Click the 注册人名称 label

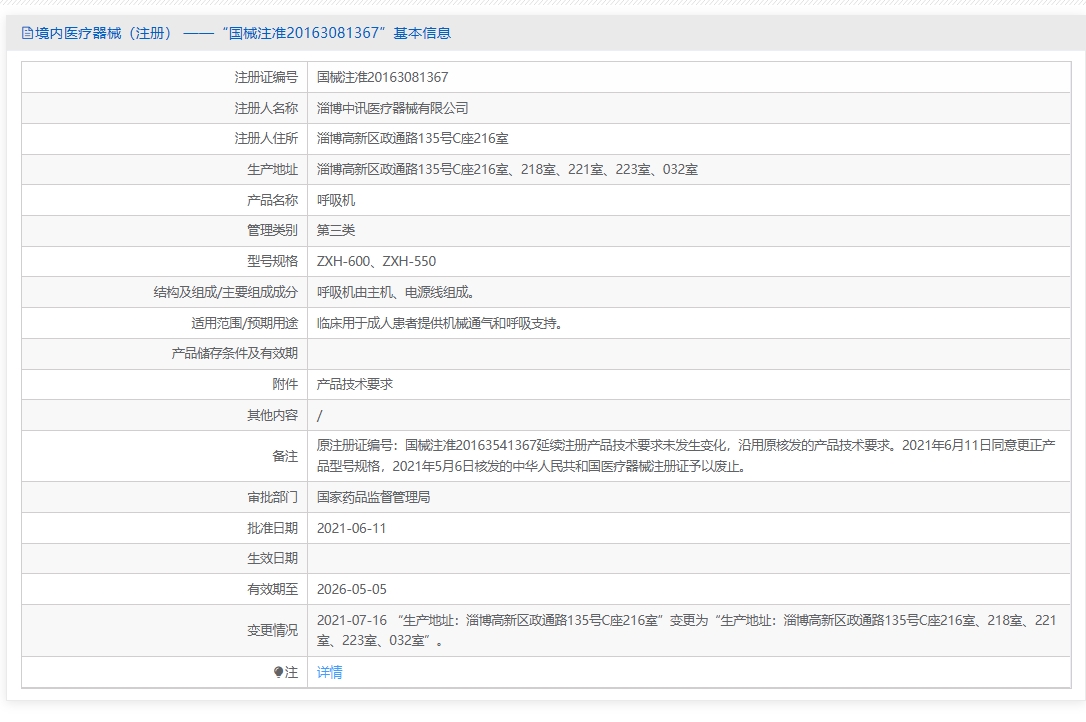[266, 108]
